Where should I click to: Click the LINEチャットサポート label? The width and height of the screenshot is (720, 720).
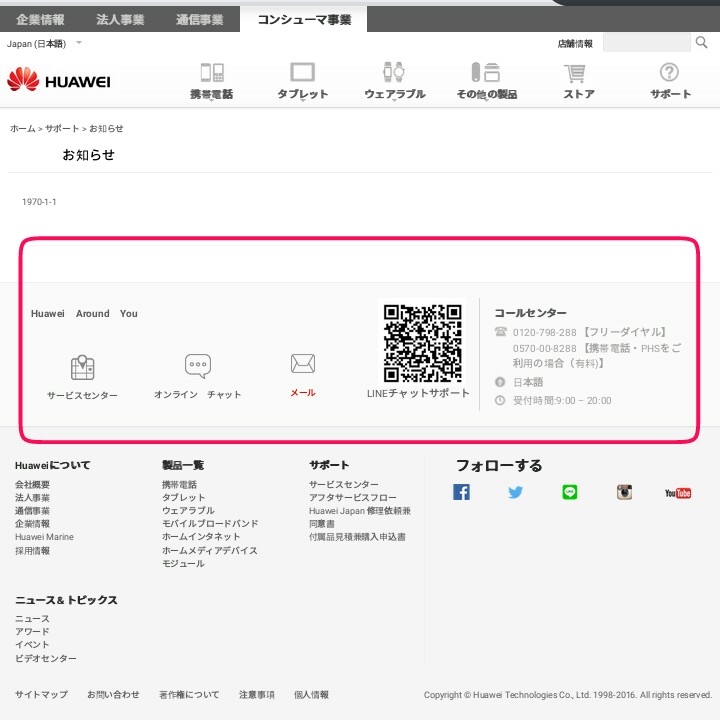point(418,394)
